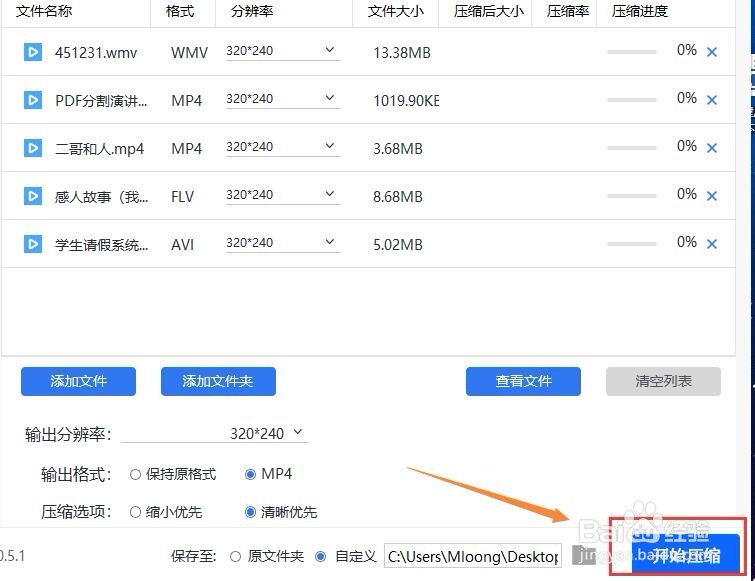This screenshot has width=755, height=581.
Task: Click the 5.02MB file size
Action: click(398, 245)
